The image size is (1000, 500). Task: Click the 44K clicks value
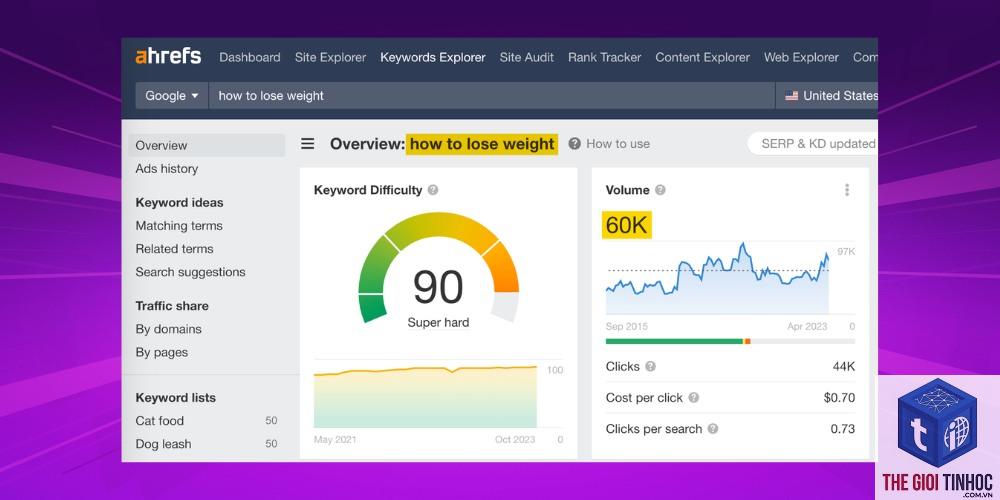pos(844,367)
